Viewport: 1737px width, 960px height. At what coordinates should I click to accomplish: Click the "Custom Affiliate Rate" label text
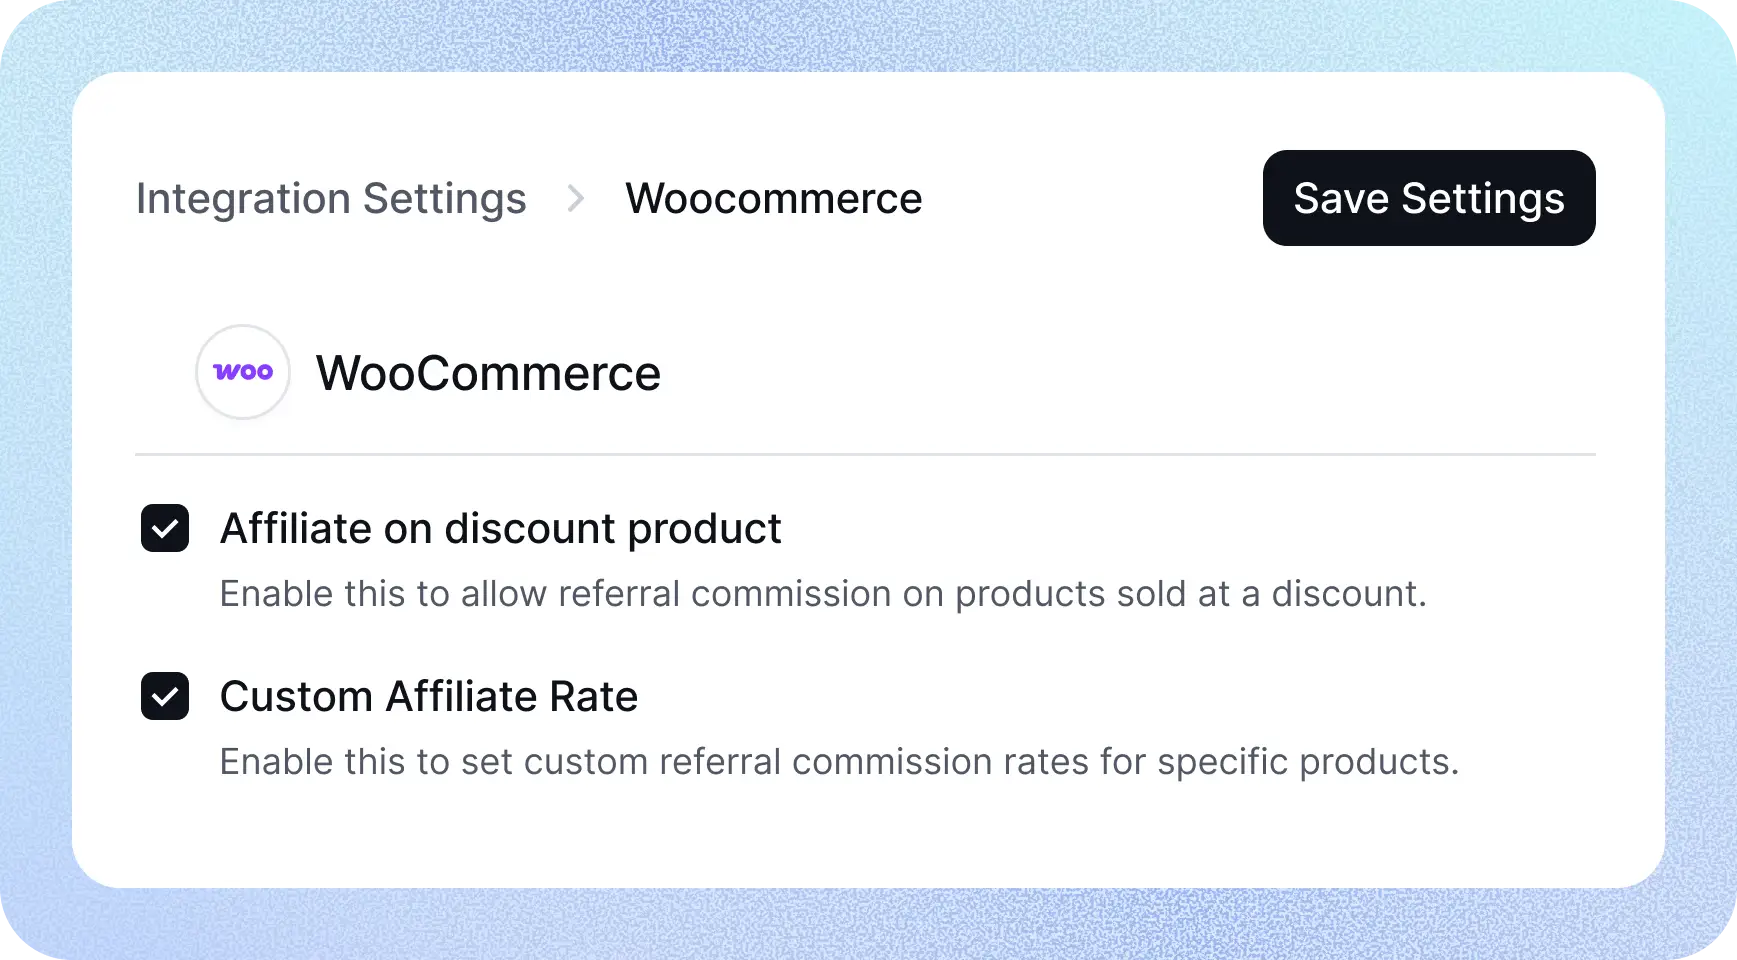[x=428, y=696]
